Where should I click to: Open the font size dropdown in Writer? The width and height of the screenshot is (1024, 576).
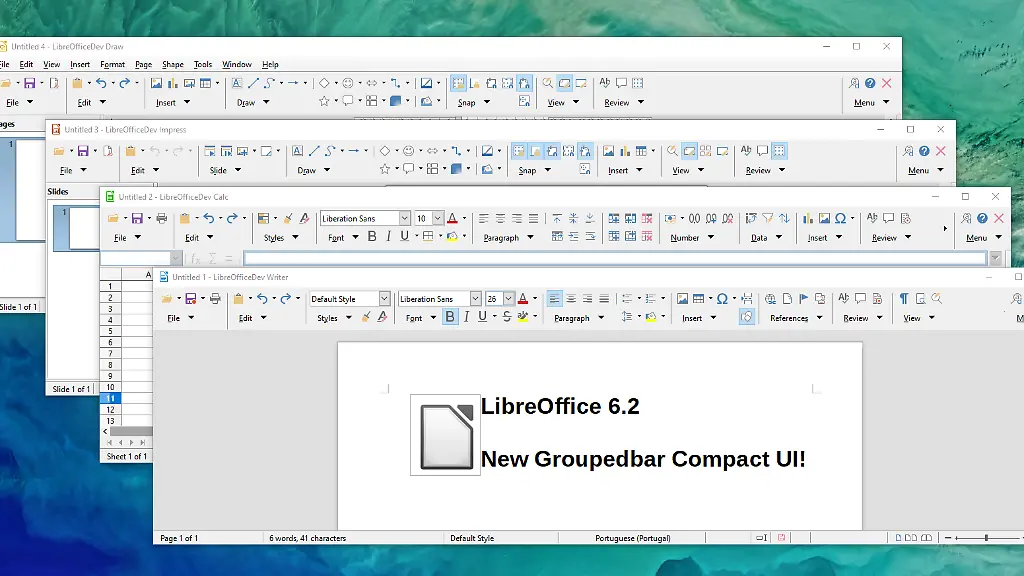pyautogui.click(x=508, y=298)
